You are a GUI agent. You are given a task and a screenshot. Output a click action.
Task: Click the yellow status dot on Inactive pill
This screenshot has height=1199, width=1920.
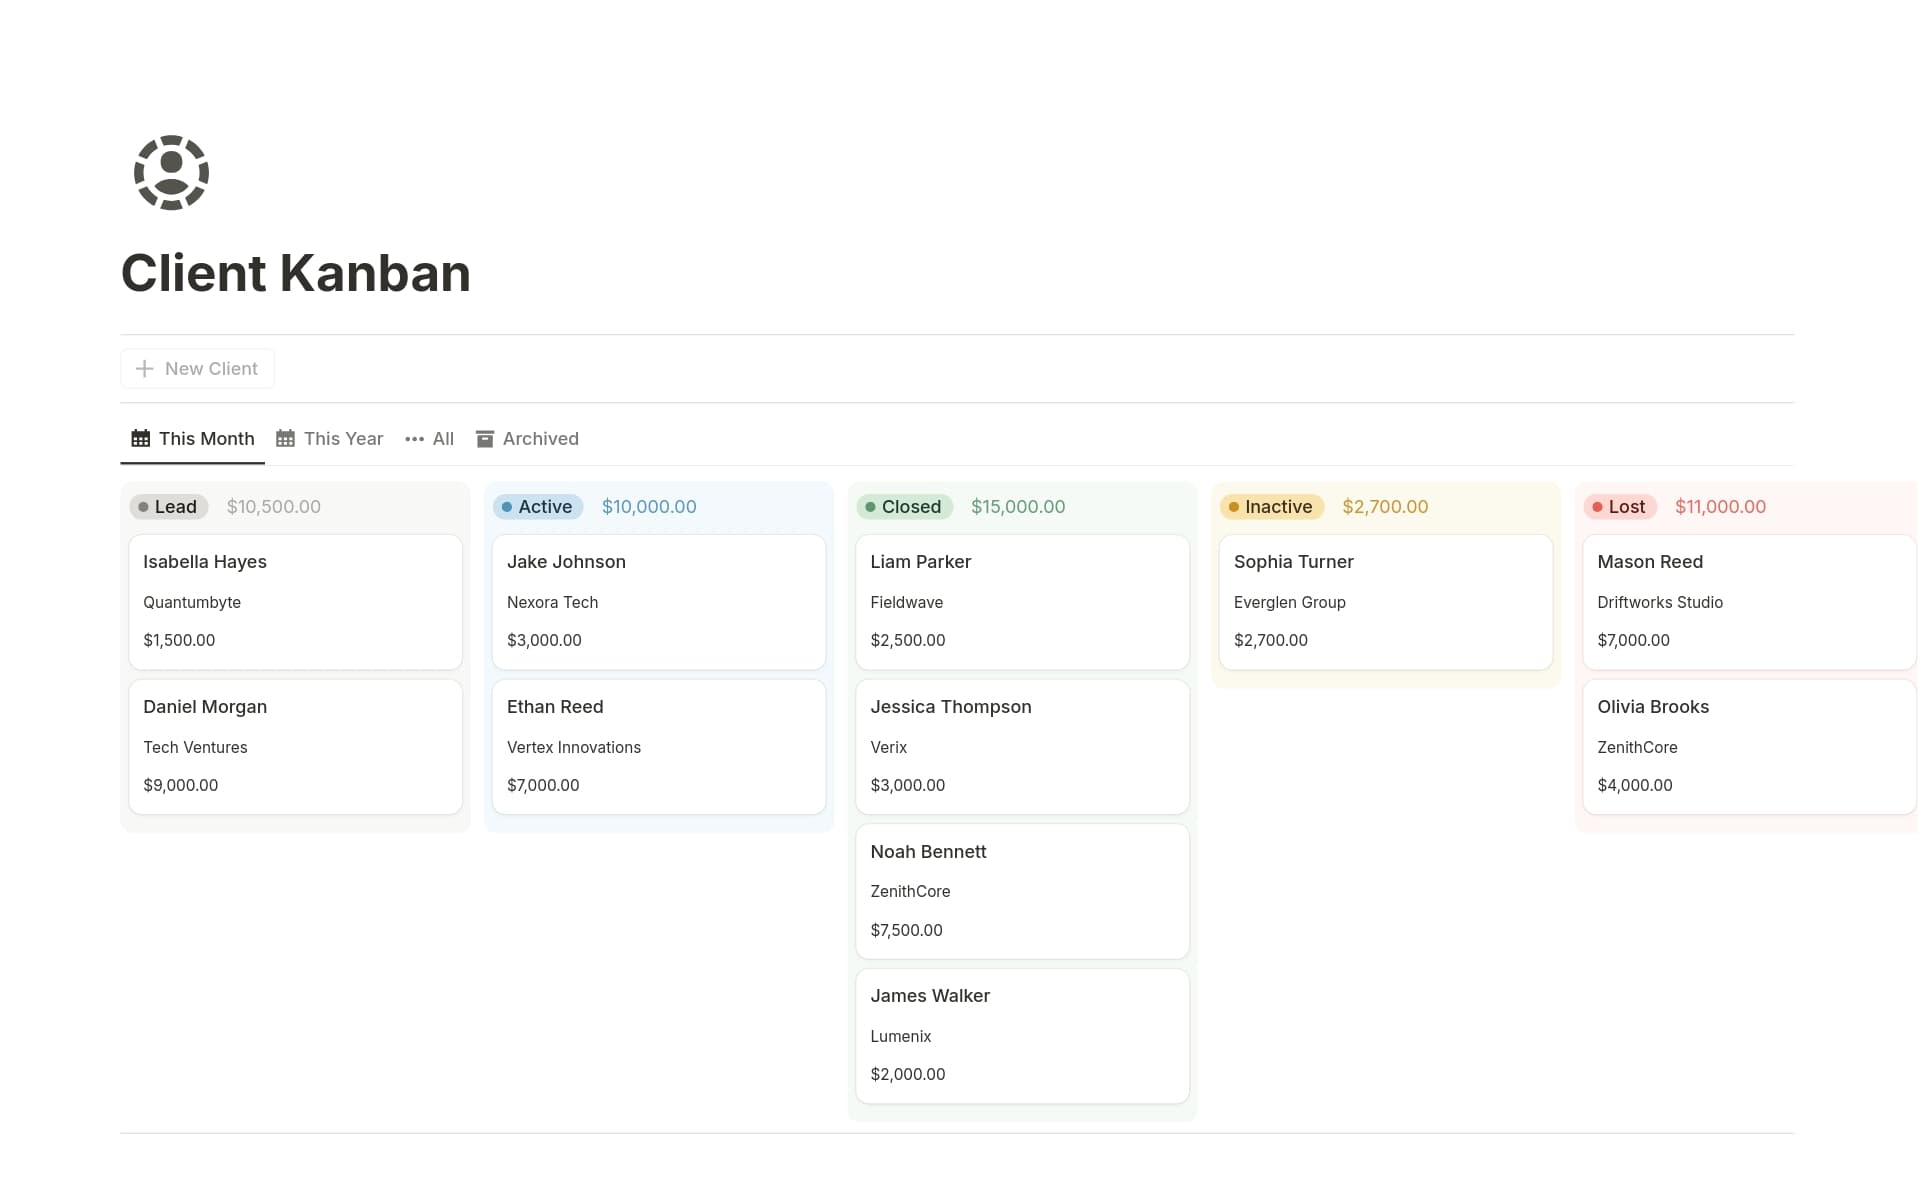pos(1234,506)
